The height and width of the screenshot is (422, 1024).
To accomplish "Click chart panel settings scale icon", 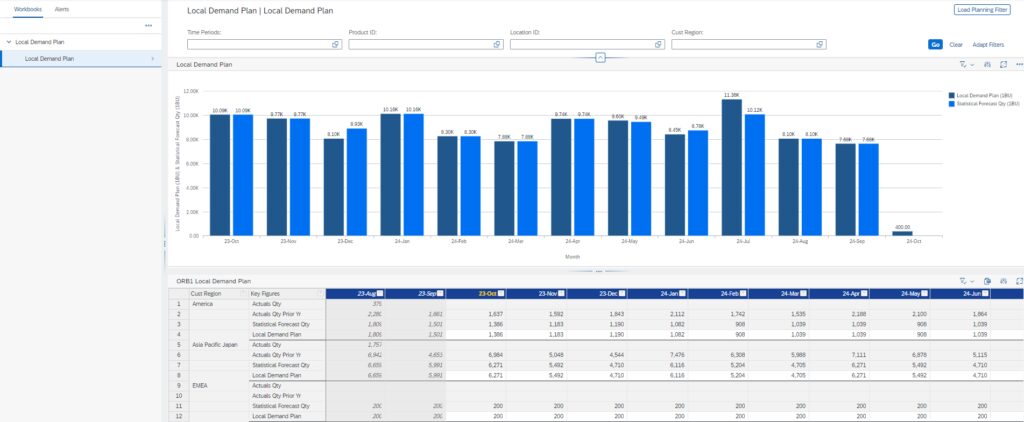I will (x=987, y=64).
